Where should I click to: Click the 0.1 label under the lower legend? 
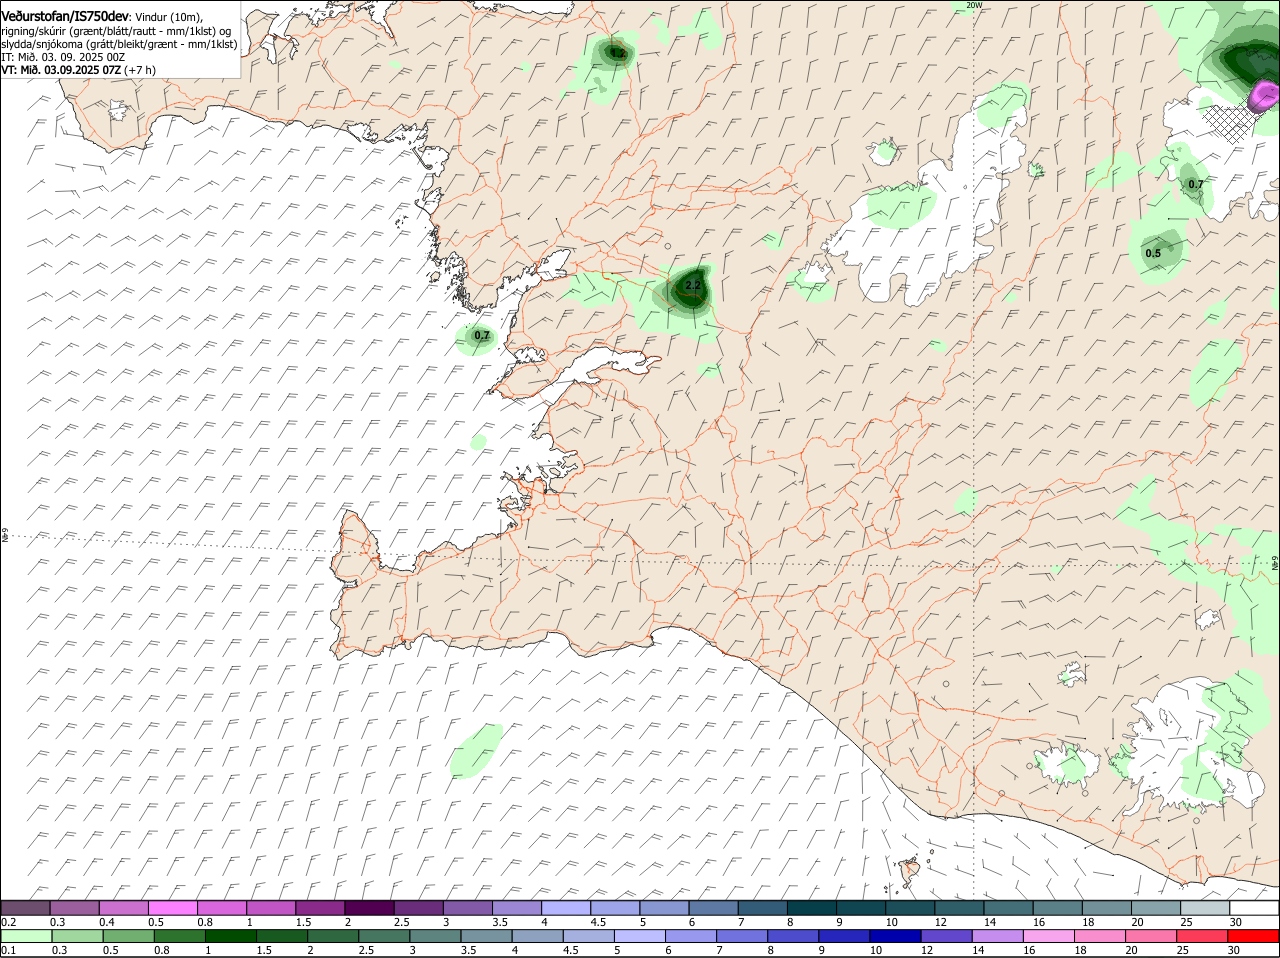pyautogui.click(x=9, y=950)
